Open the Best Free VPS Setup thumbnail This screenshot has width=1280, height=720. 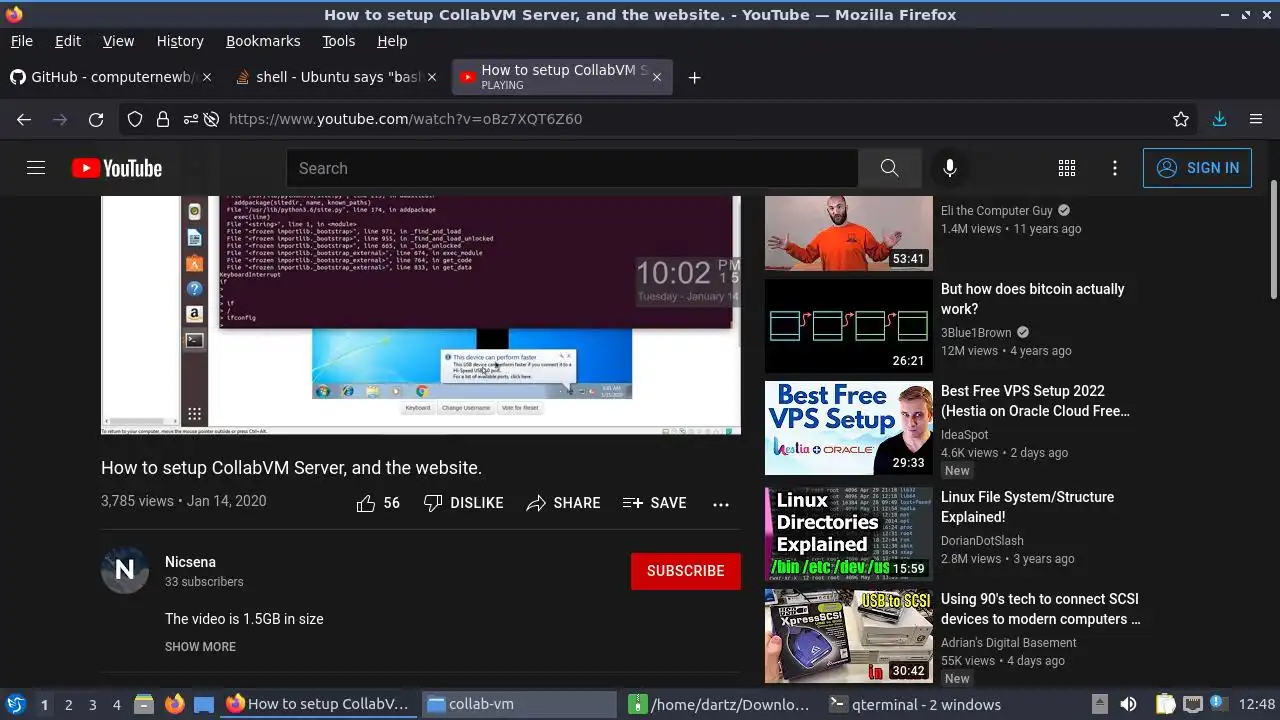(848, 428)
